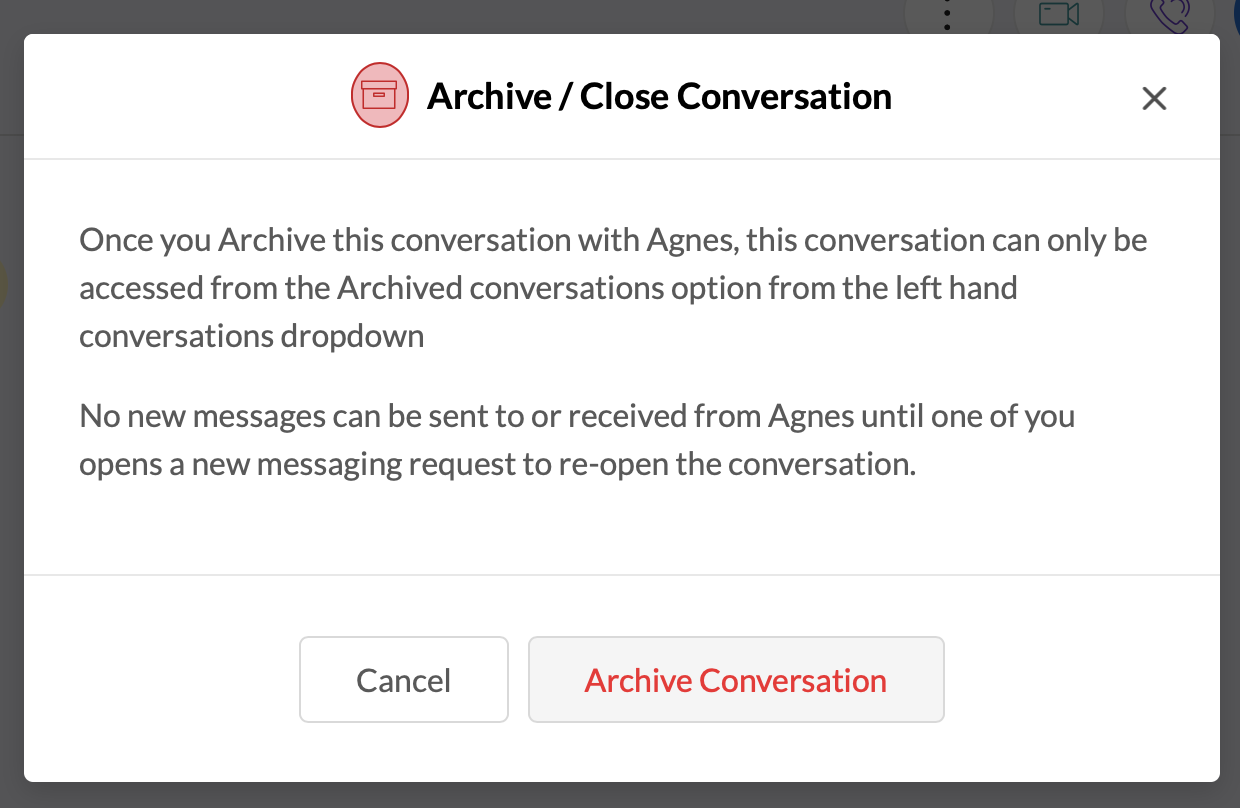Click the paragraph starting 'Once you Archive'
Viewport: 1240px width, 808px height.
pos(613,288)
